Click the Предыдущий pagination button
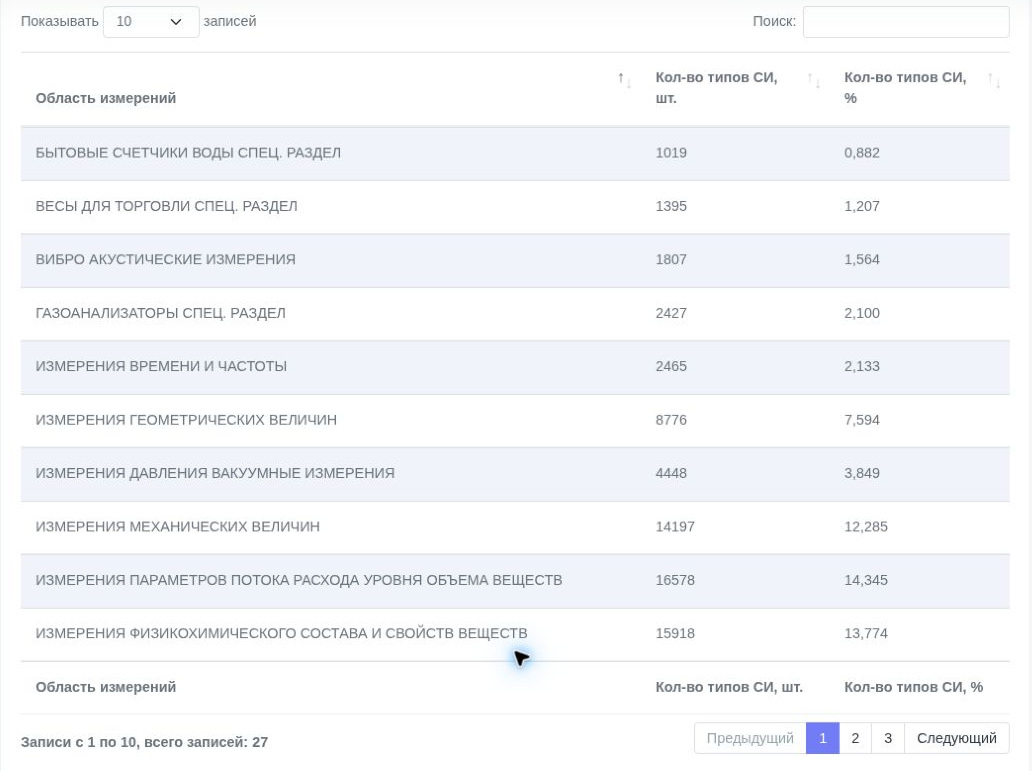The height and width of the screenshot is (771, 1032). click(750, 738)
